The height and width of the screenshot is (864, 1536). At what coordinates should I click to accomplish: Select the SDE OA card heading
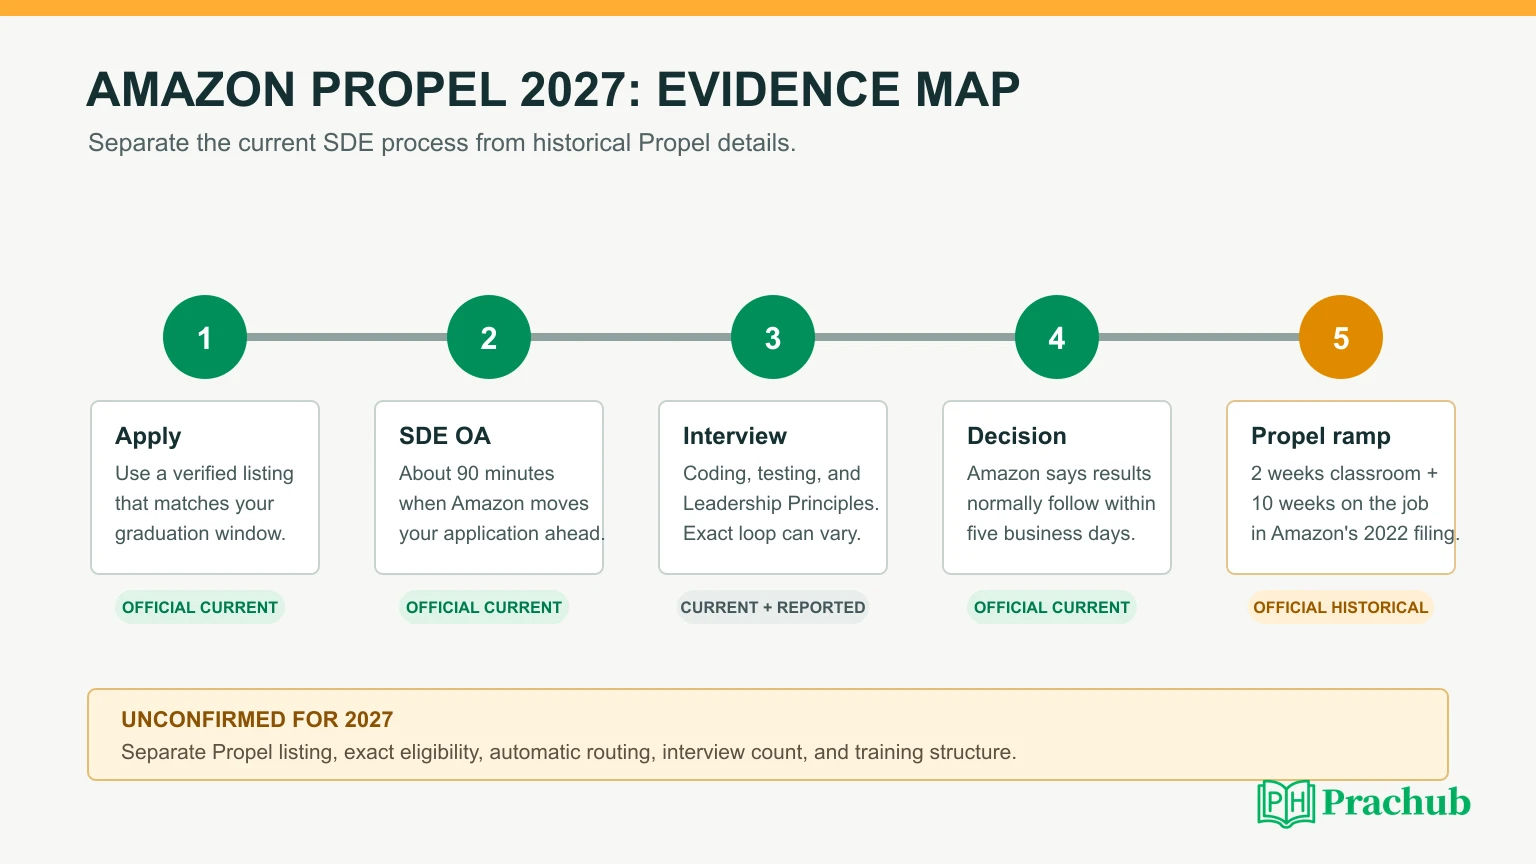click(x=445, y=436)
